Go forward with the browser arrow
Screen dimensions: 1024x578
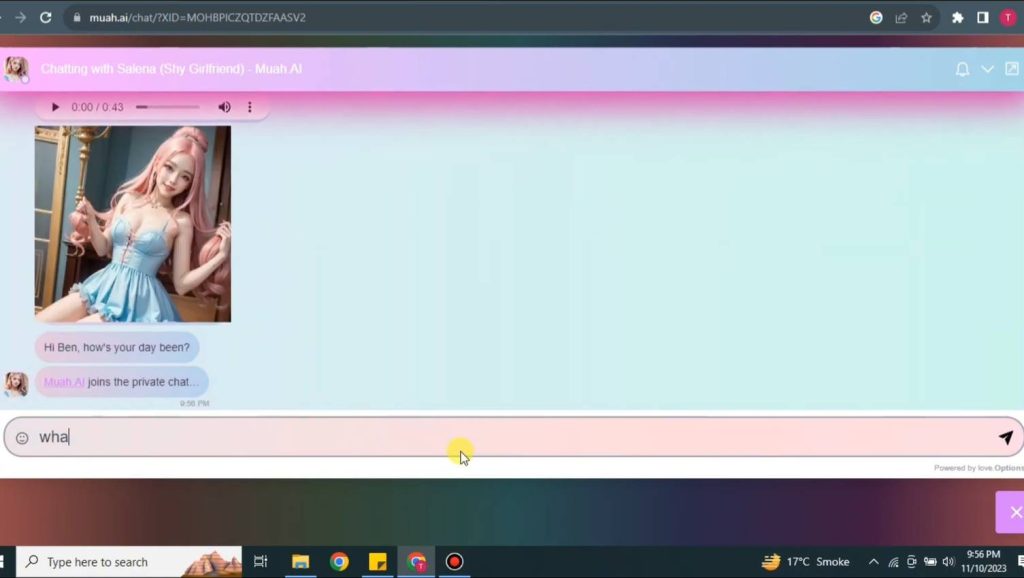[21, 18]
